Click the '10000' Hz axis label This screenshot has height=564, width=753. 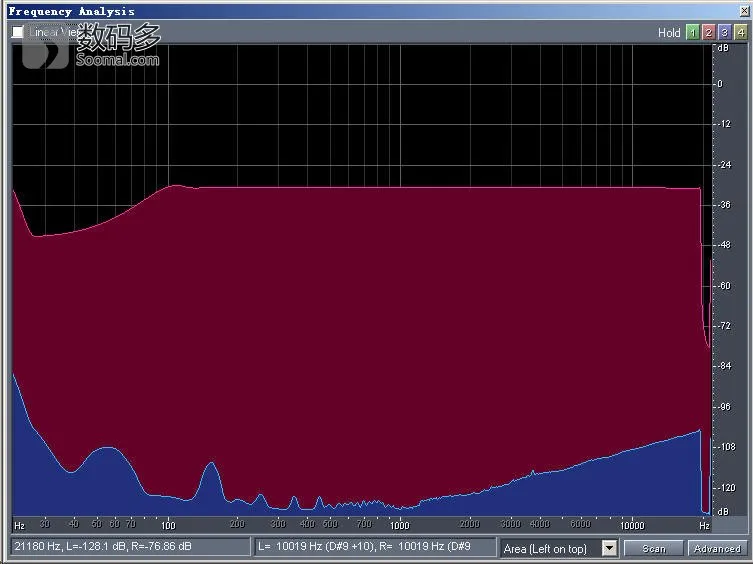tap(632, 526)
